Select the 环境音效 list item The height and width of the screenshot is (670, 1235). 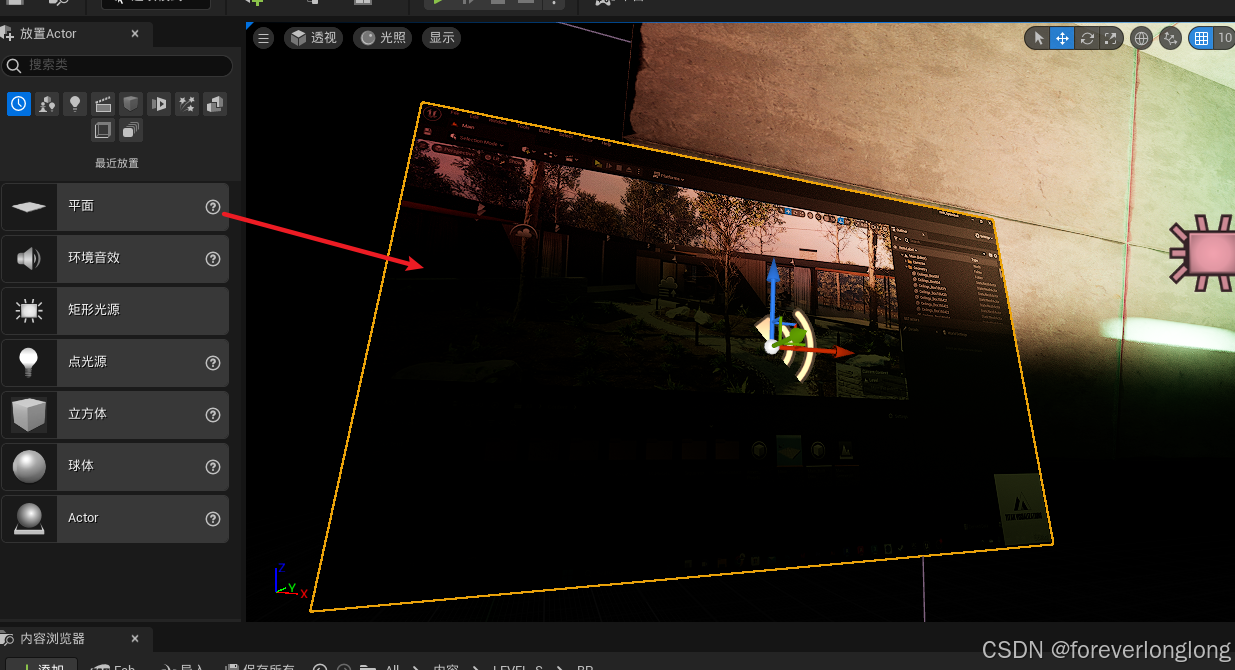point(115,259)
